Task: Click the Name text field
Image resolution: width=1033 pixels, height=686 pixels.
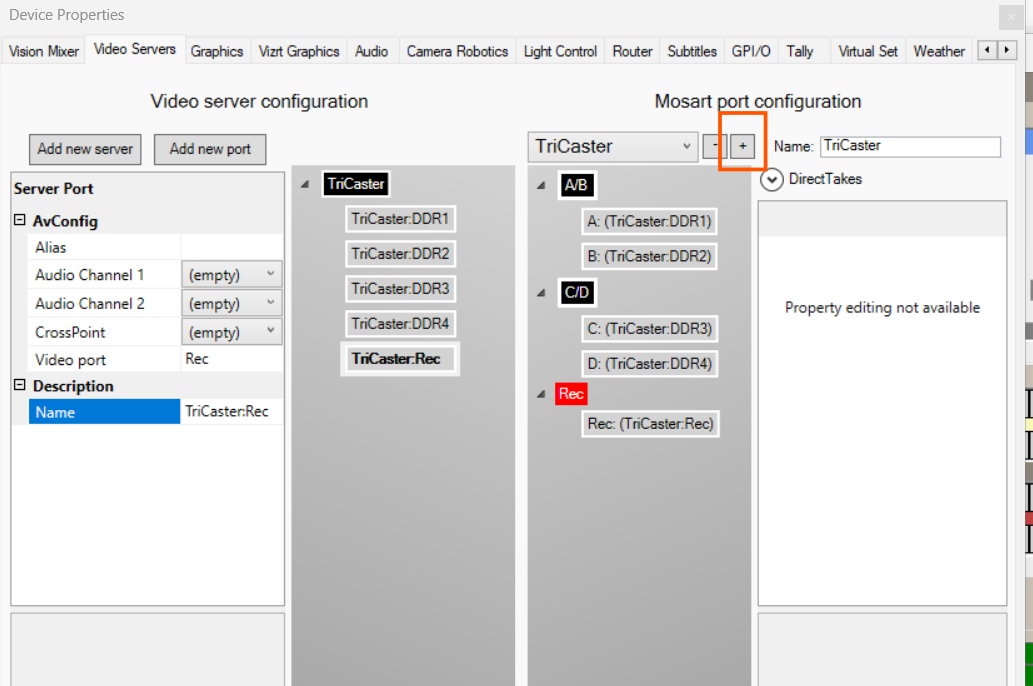Action: pos(910,146)
